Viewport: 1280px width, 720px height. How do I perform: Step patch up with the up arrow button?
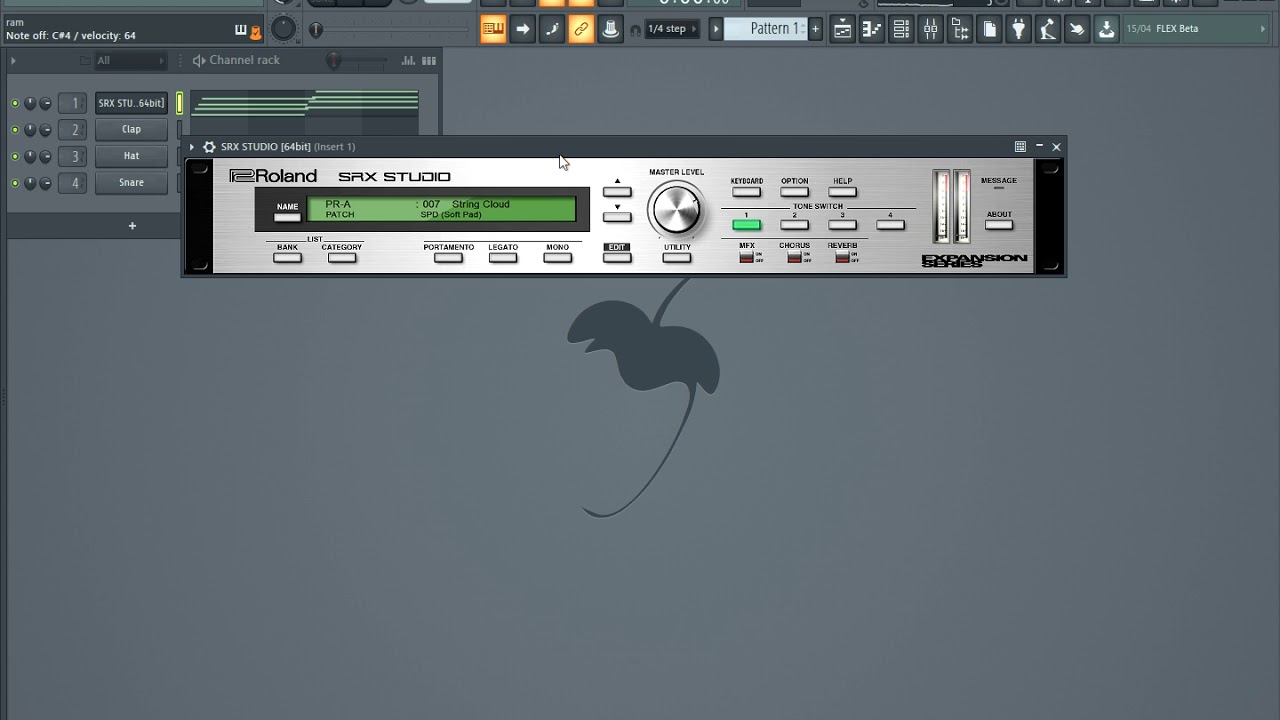[x=617, y=191]
